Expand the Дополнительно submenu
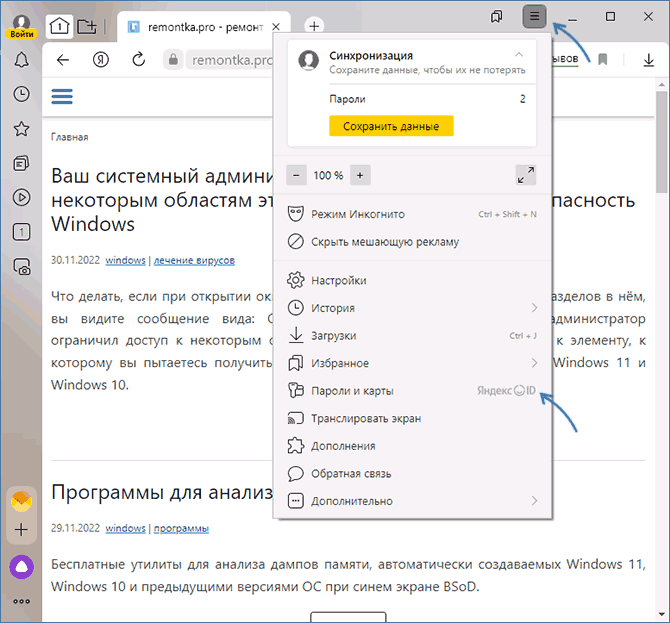This screenshot has width=670, height=623. tap(412, 501)
